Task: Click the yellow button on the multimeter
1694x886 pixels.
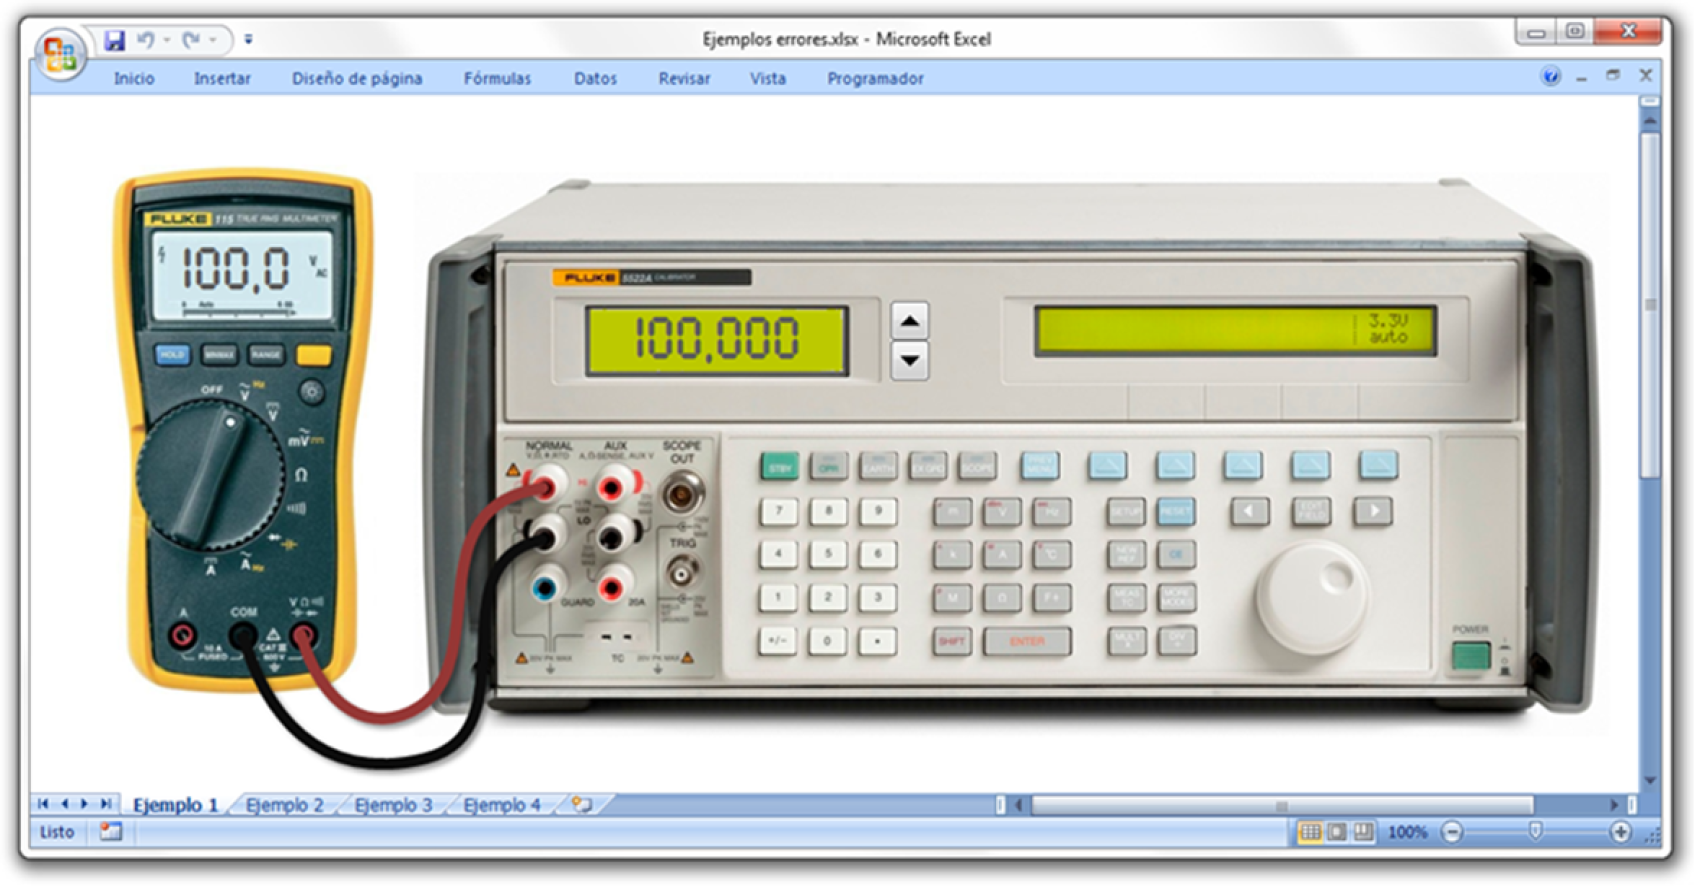Action: [313, 355]
